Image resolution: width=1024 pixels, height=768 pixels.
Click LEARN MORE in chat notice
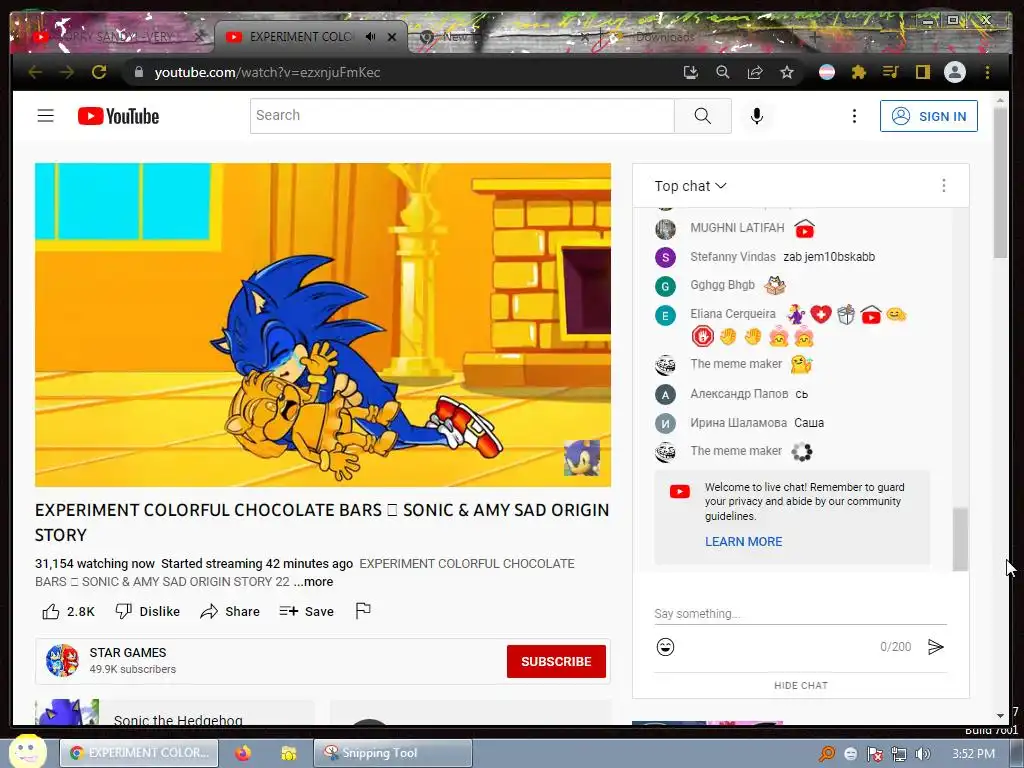743,541
